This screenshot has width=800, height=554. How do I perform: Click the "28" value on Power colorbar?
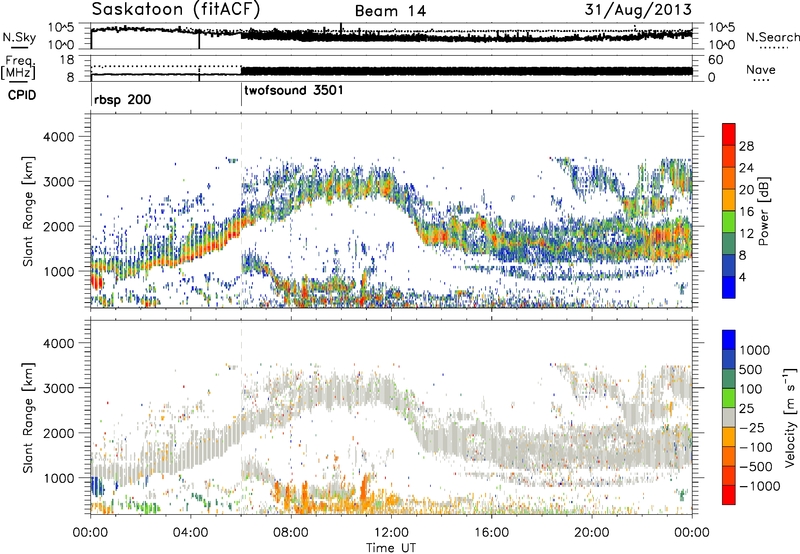click(x=746, y=146)
